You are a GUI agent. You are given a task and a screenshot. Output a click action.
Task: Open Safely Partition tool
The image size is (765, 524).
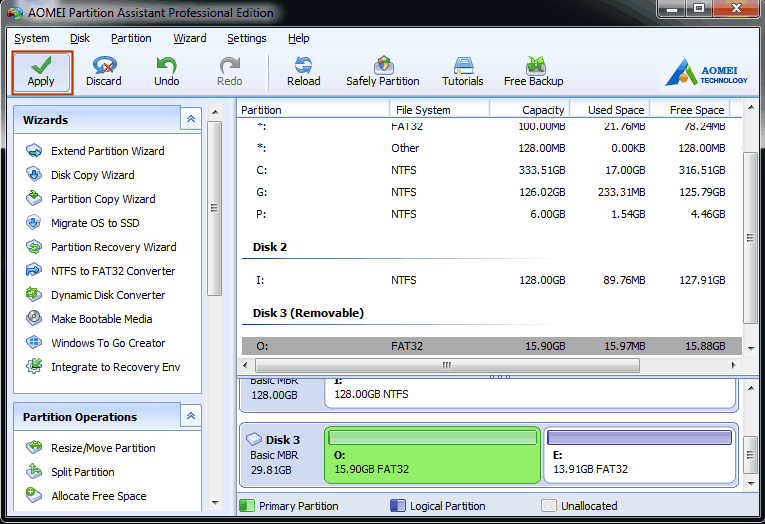pyautogui.click(x=382, y=72)
